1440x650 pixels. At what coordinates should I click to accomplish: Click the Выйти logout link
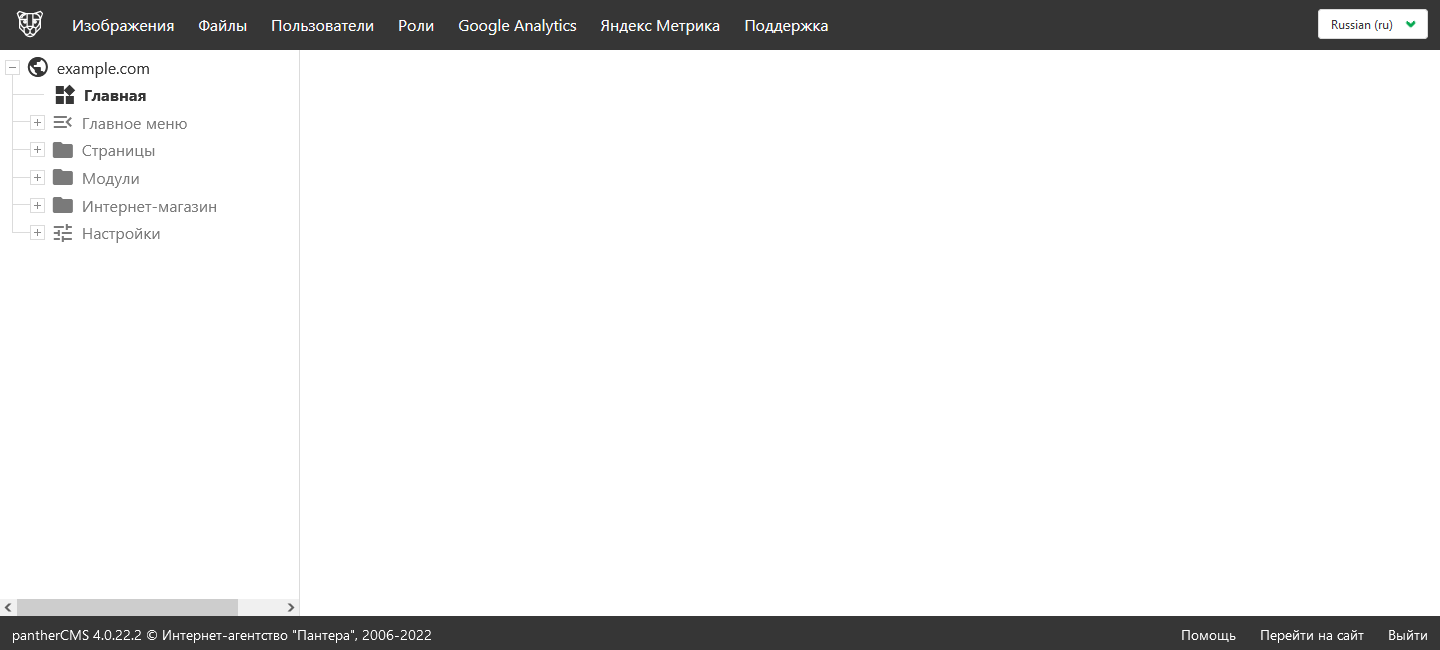[1407, 635]
